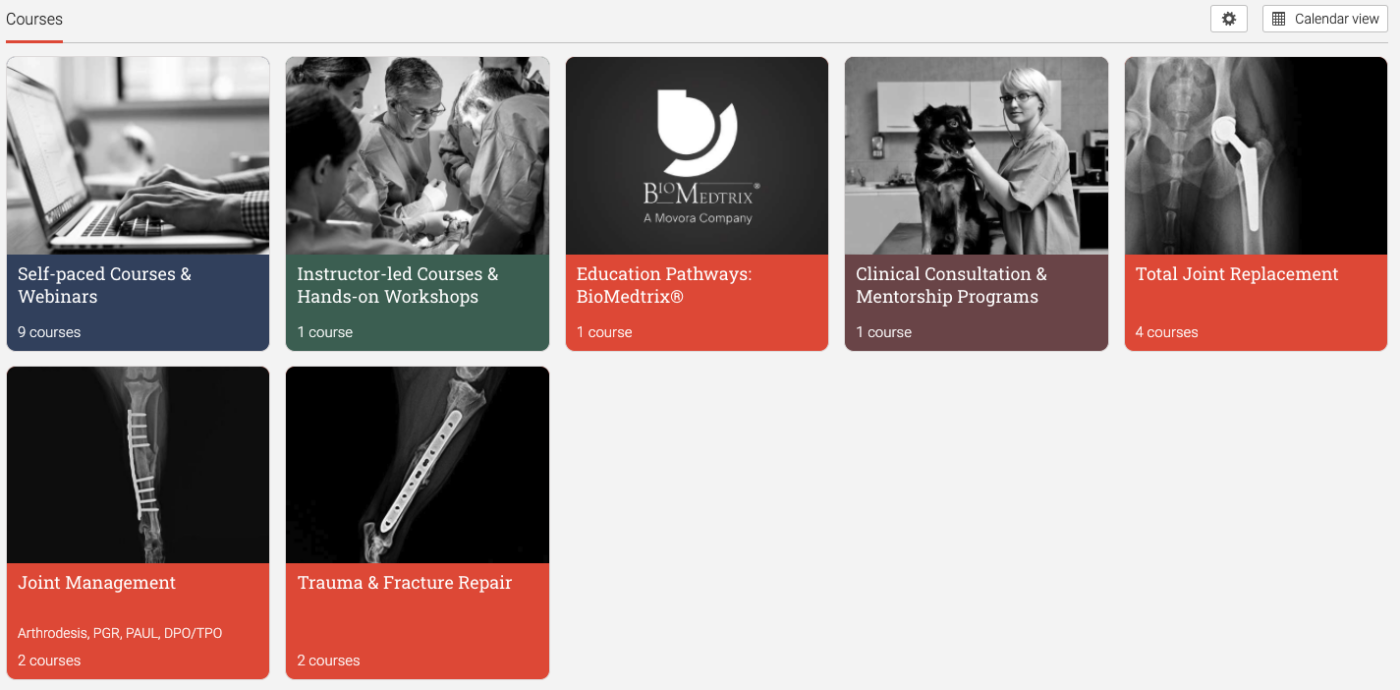Click the calendar grid icon

pos(1278,19)
